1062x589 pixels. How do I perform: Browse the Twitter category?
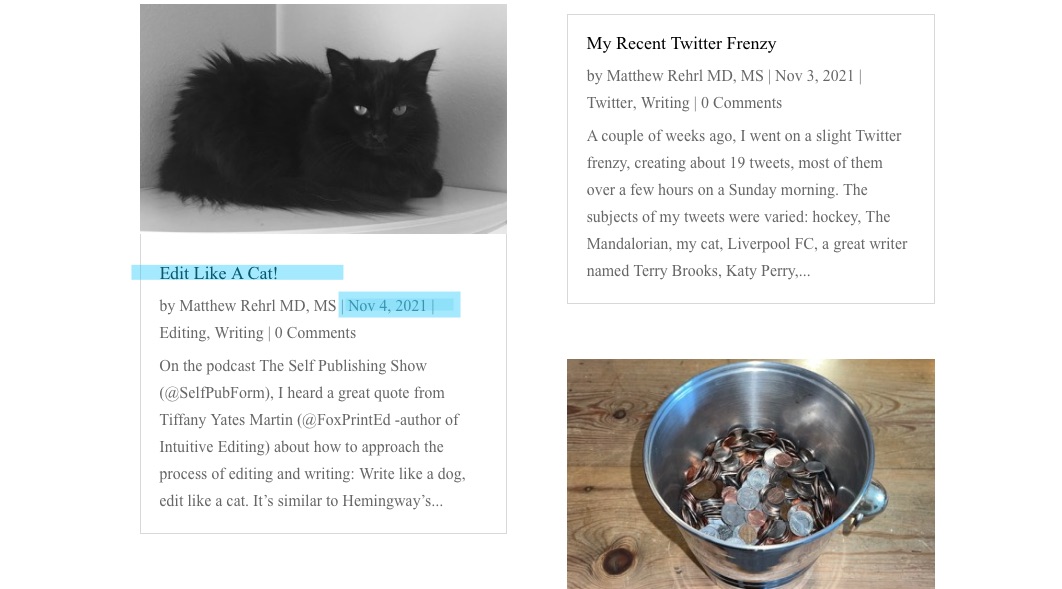[609, 103]
